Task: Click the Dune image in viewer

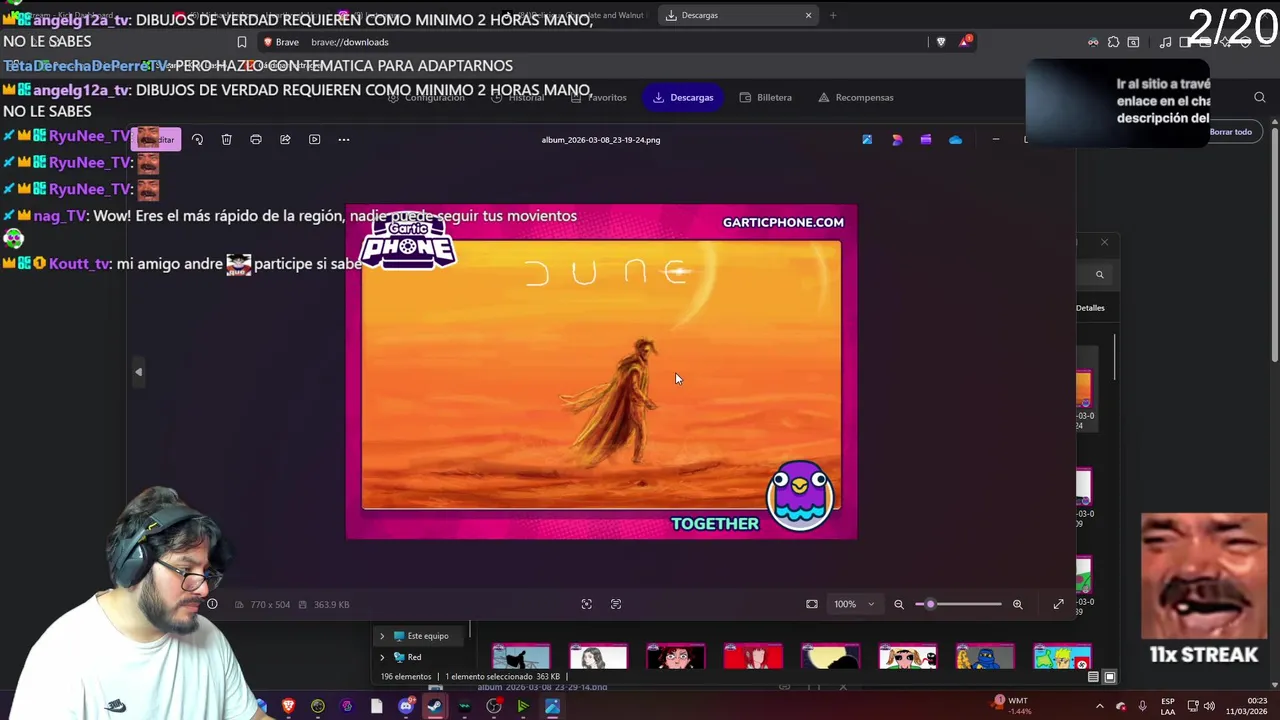Action: pos(601,372)
